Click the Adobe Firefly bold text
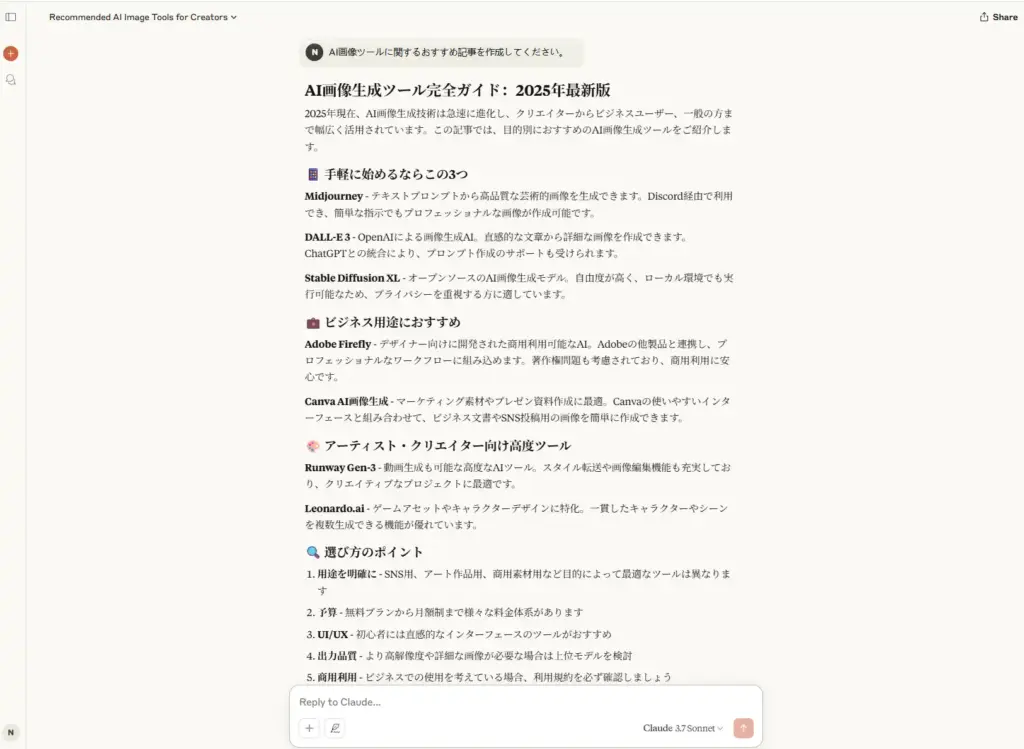Screen dimensions: 1024x749 [338, 343]
